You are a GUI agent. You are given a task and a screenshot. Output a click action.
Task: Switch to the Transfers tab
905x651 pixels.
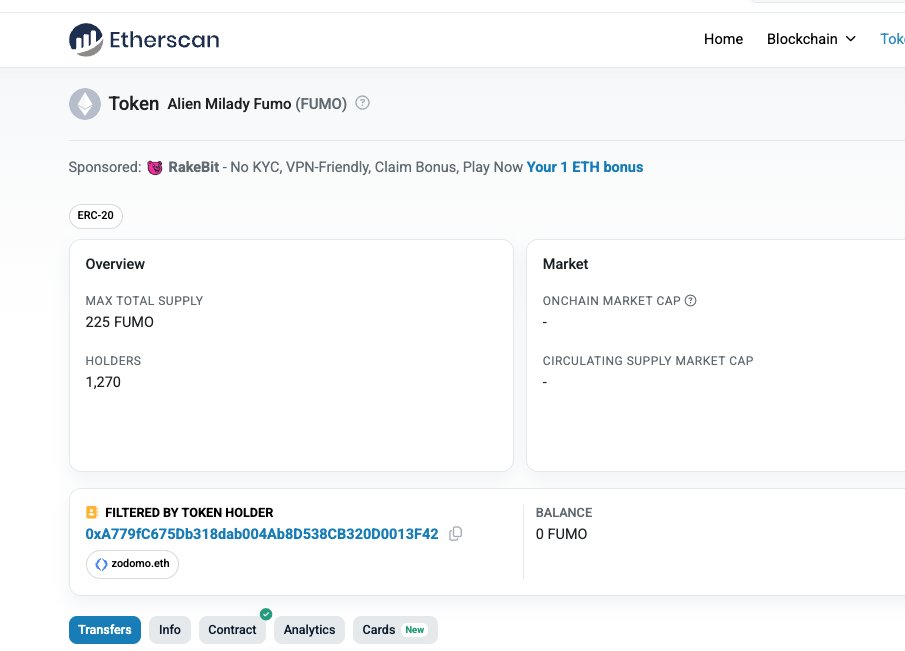(x=104, y=630)
